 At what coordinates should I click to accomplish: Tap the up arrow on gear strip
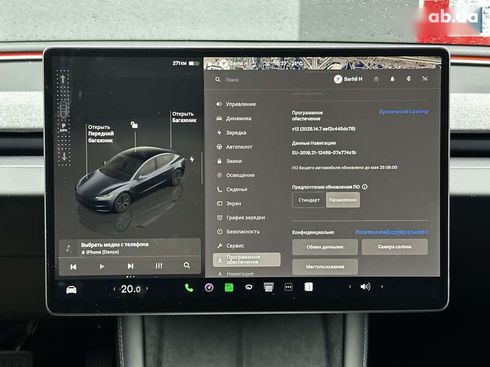(63, 79)
